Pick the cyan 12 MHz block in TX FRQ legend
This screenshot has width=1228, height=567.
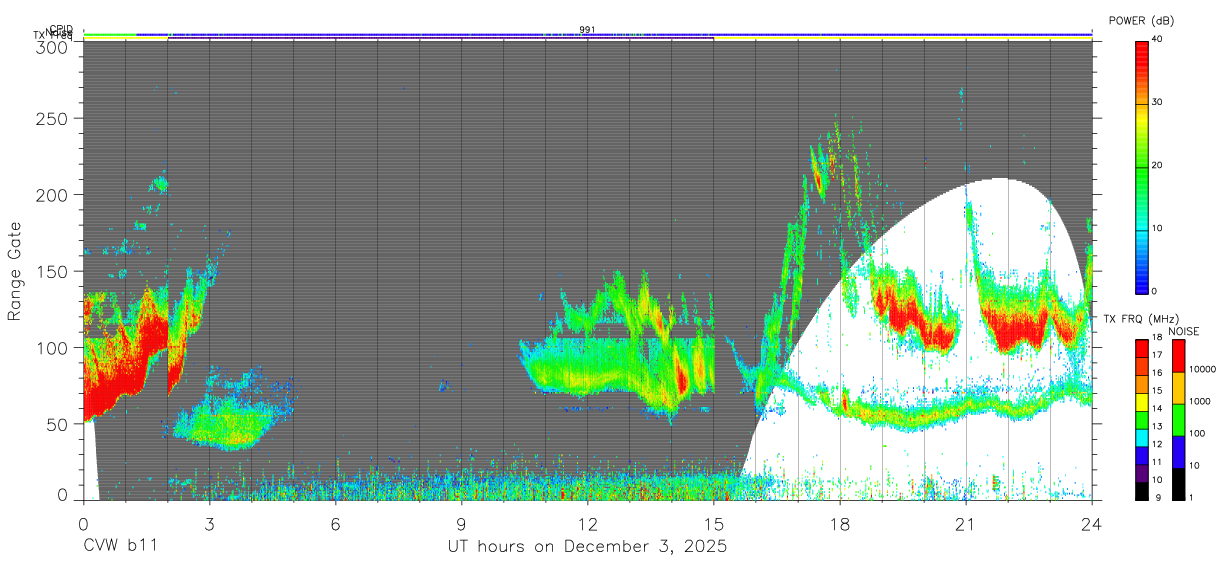click(1142, 436)
